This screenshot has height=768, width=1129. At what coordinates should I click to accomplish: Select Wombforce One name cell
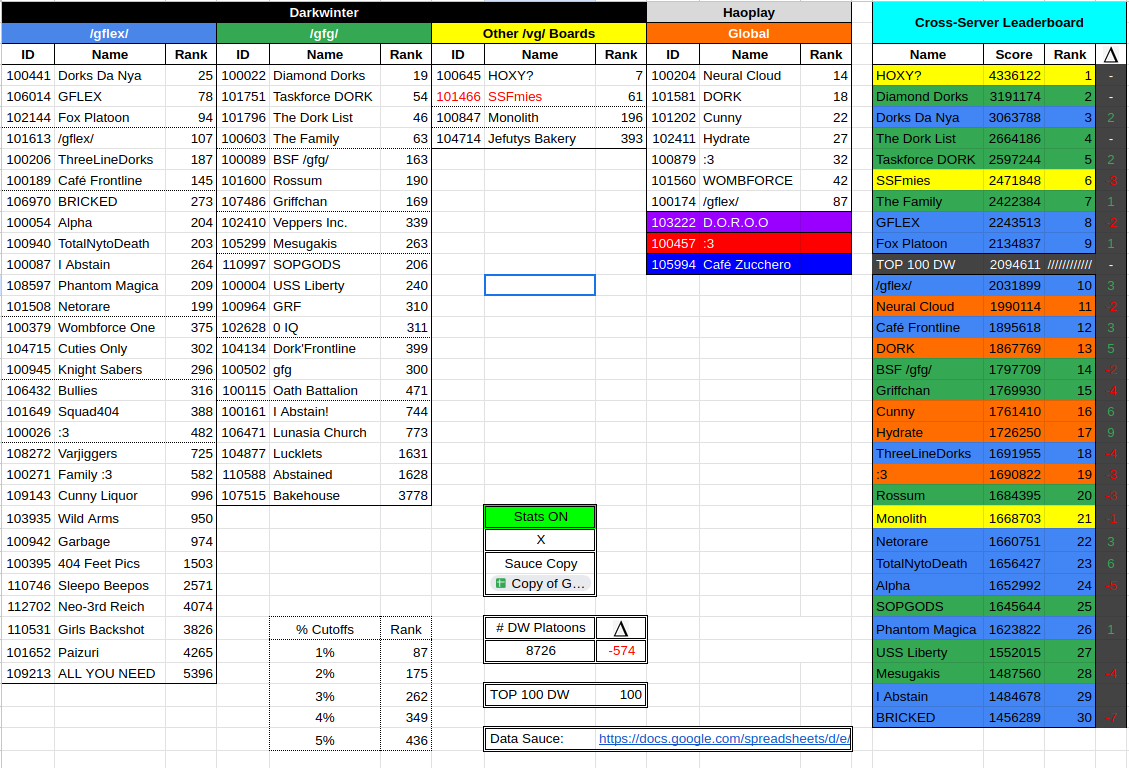click(x=110, y=327)
